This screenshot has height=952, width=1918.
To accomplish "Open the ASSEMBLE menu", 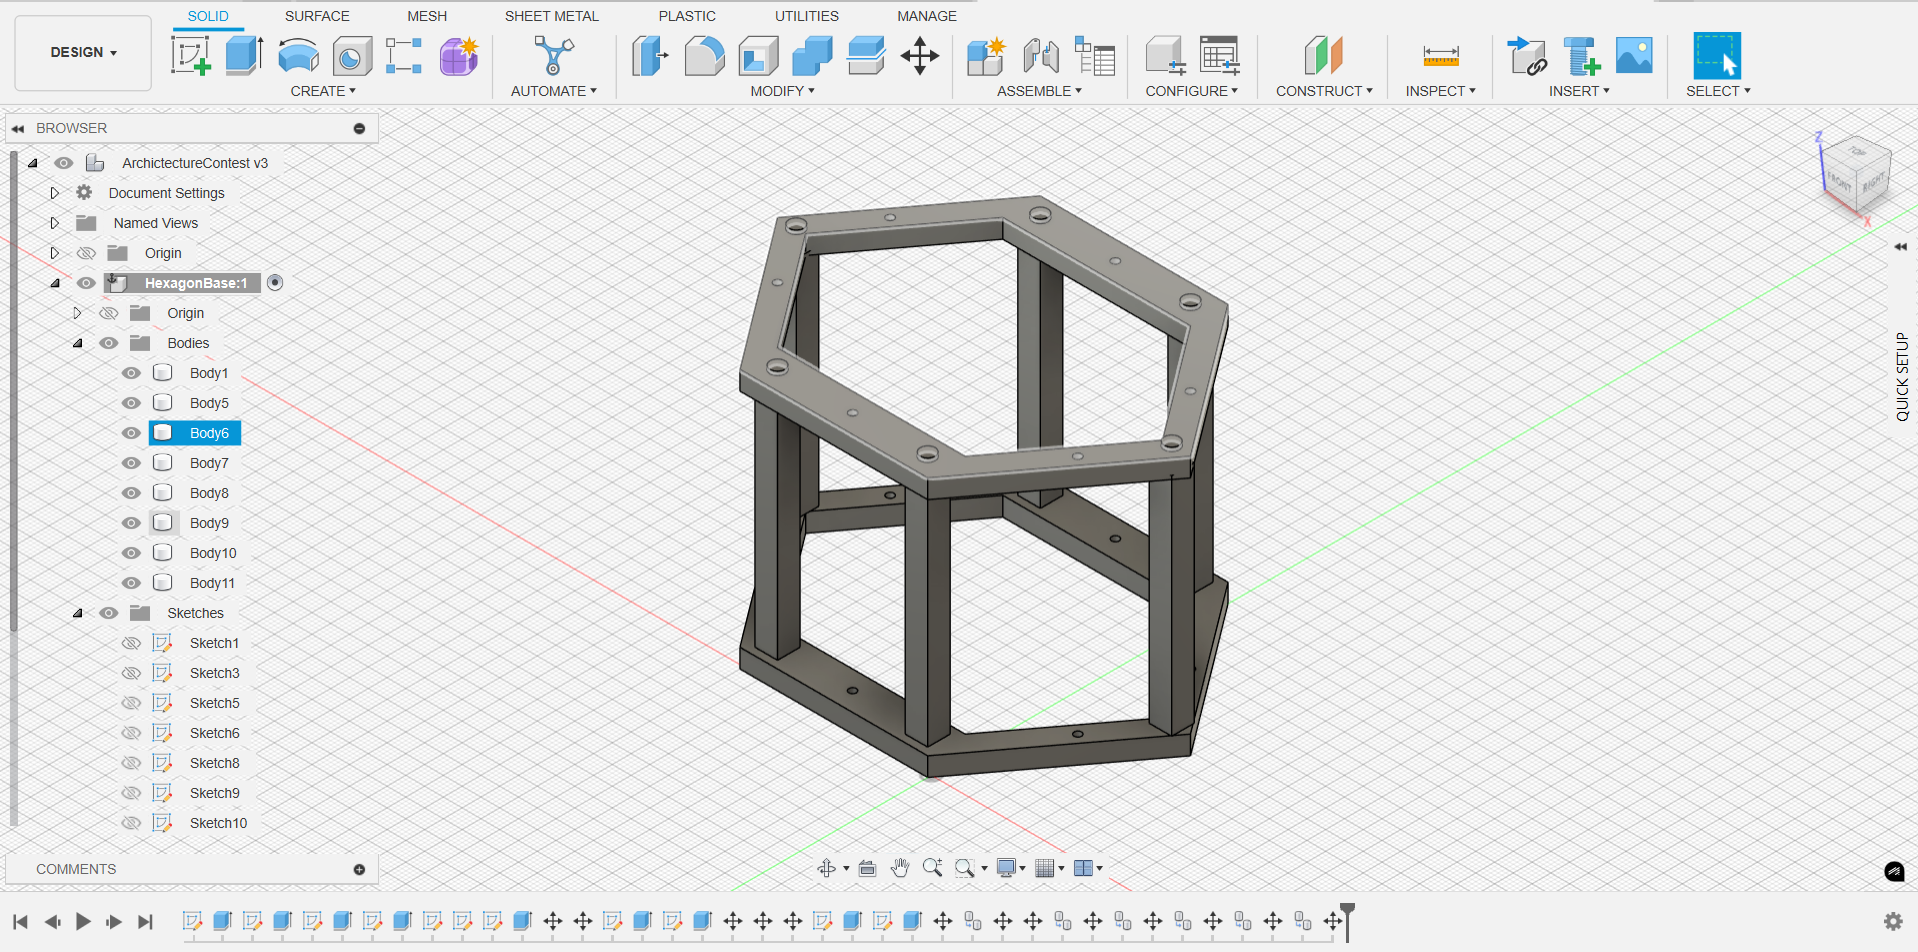I will (x=1039, y=91).
